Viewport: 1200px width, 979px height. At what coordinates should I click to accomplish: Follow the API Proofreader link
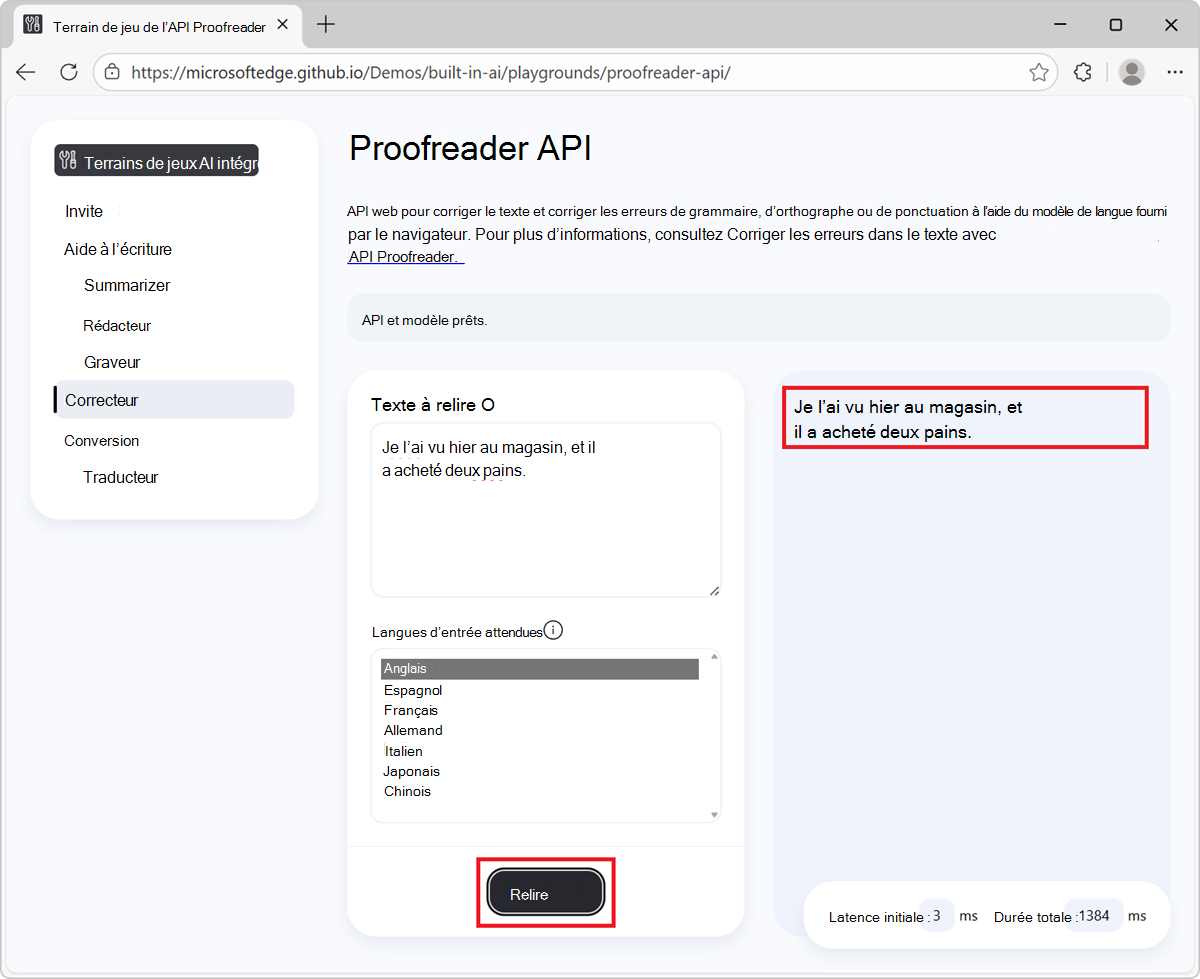[x=405, y=257]
